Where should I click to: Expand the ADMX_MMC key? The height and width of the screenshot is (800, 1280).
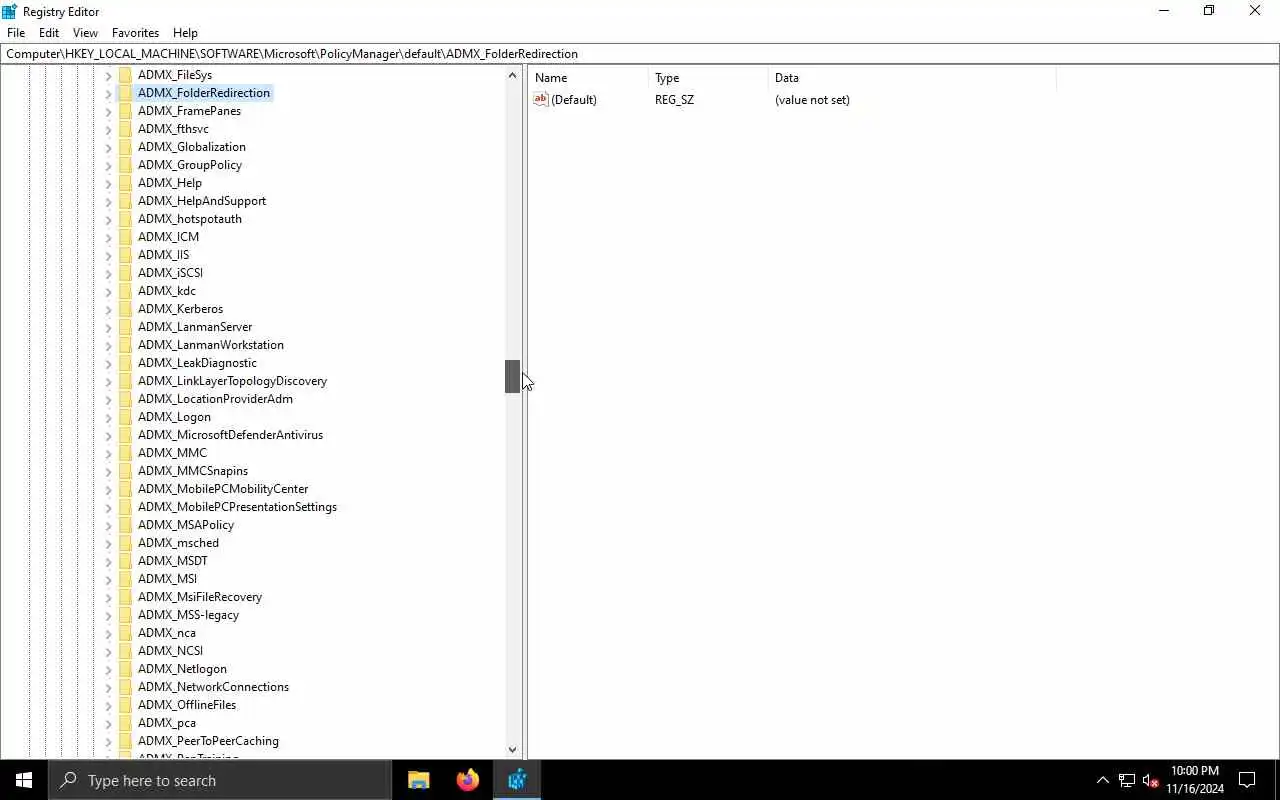coord(108,453)
